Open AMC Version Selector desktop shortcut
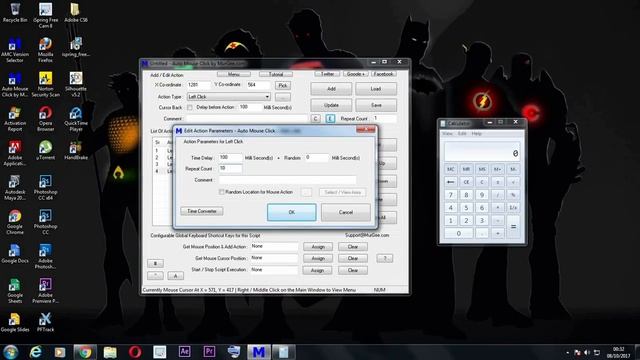 coord(15,49)
